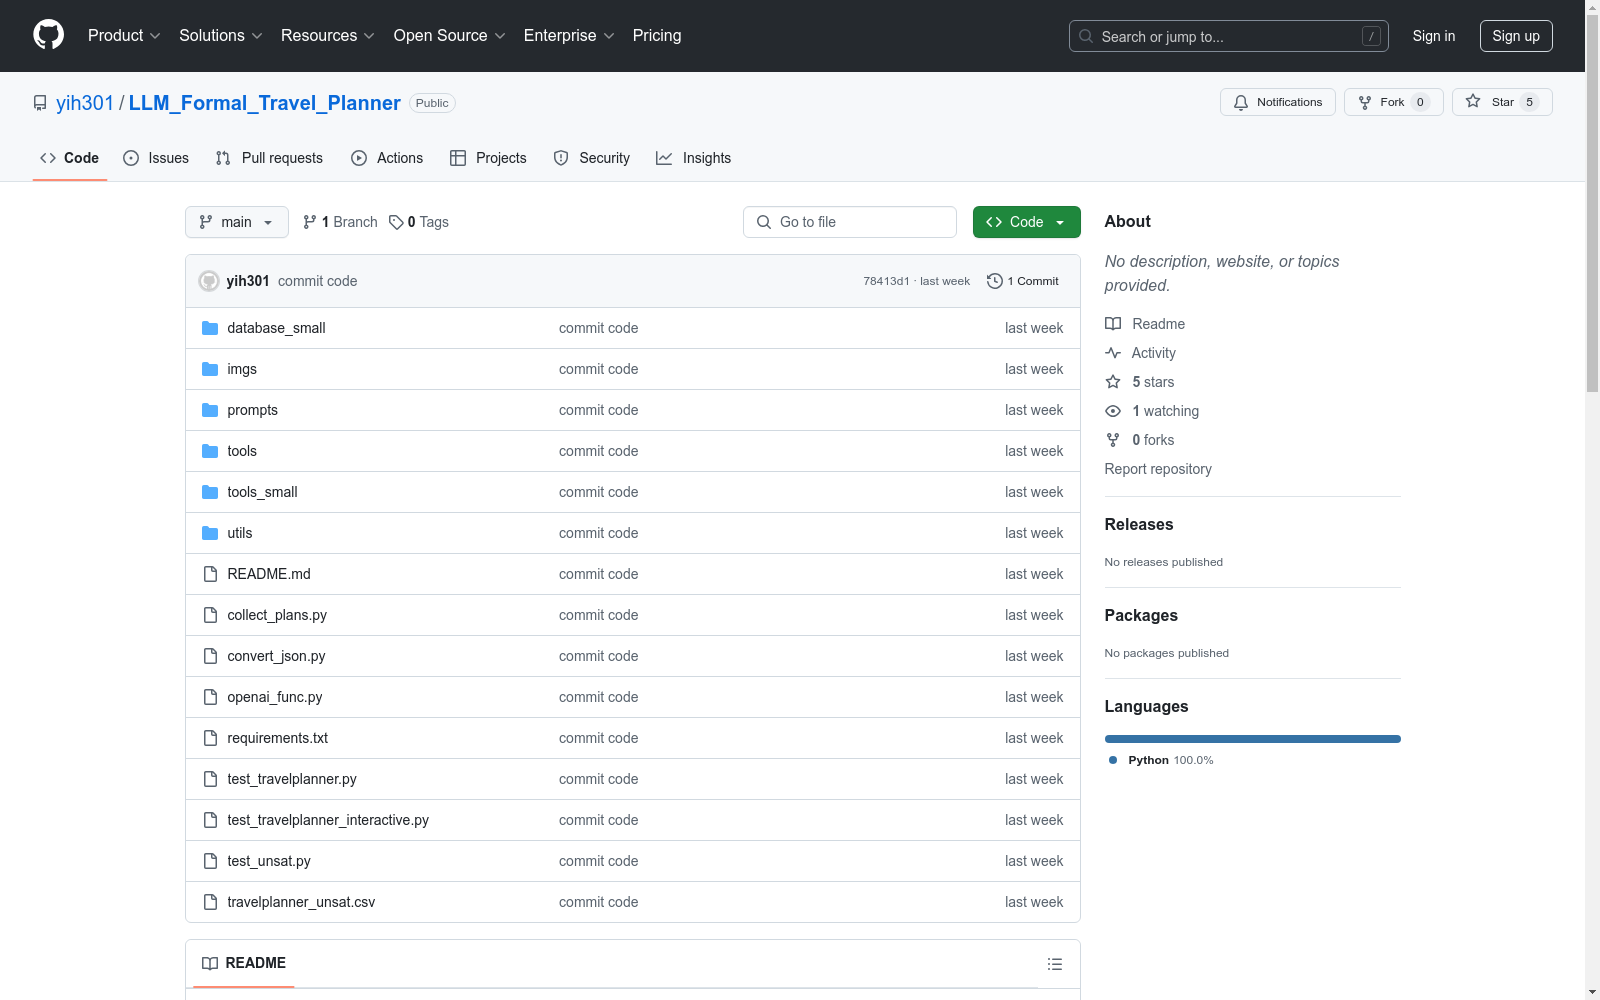Open the yih301 user profile link

tap(85, 103)
